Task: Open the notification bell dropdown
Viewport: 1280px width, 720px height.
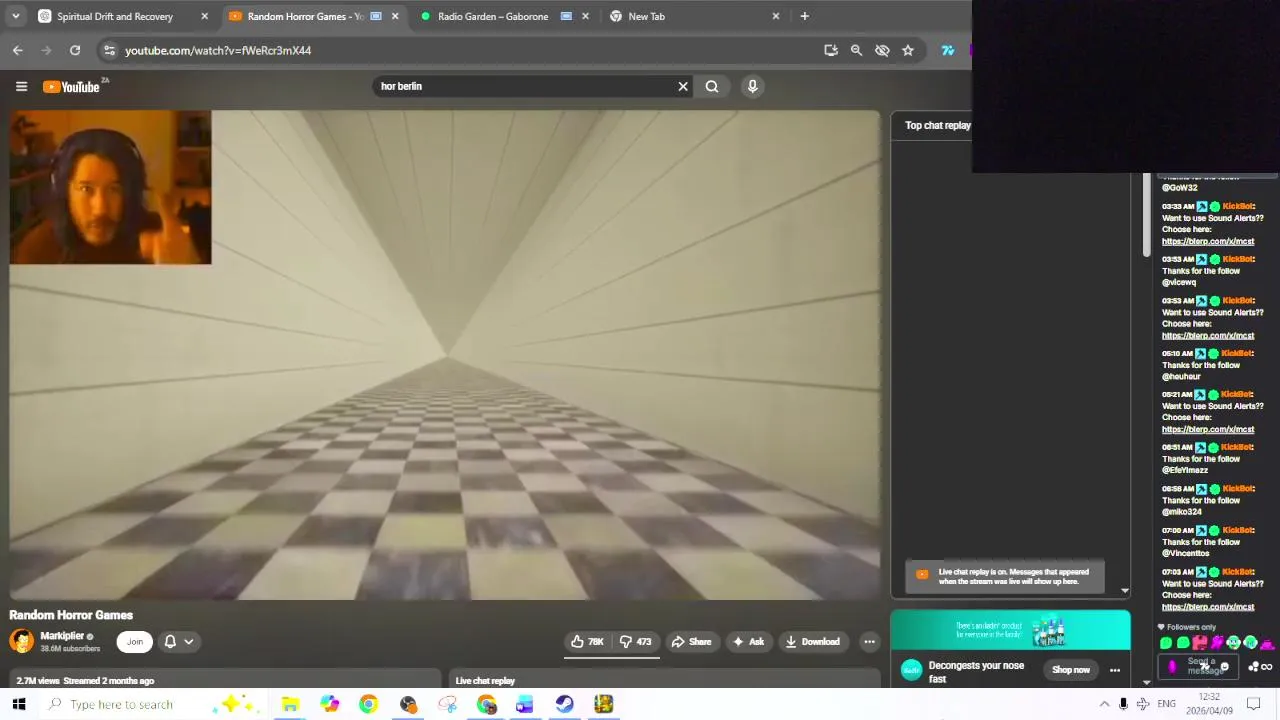Action: point(179,642)
